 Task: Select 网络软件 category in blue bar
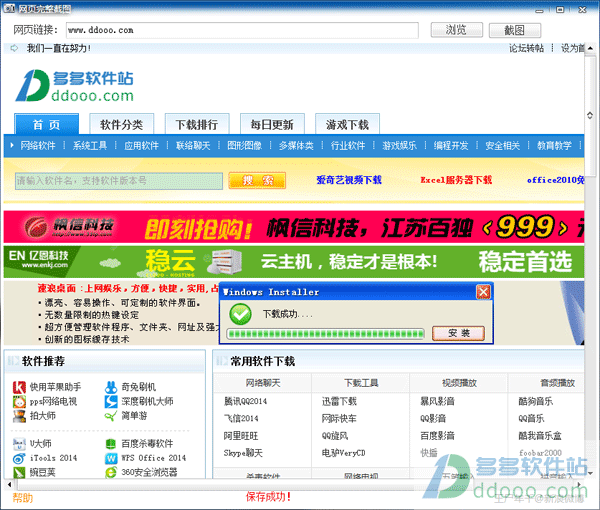[38, 146]
